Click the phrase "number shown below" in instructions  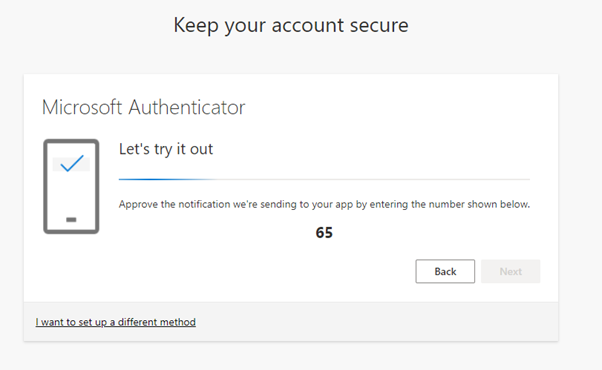[479, 204]
